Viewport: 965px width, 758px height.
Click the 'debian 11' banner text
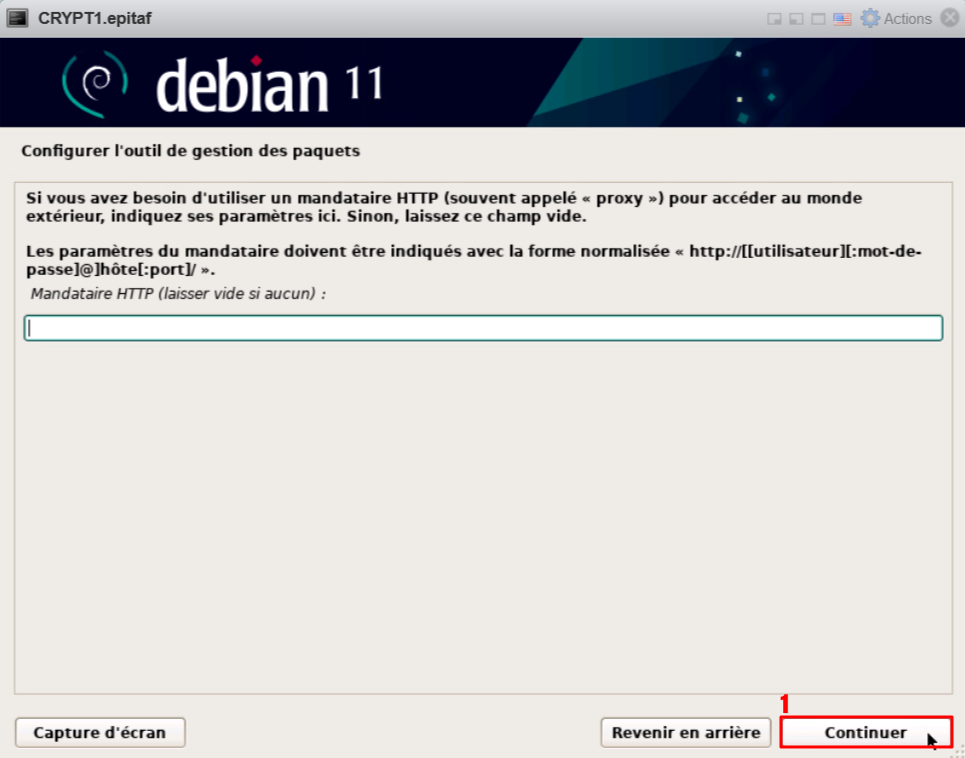tap(270, 86)
